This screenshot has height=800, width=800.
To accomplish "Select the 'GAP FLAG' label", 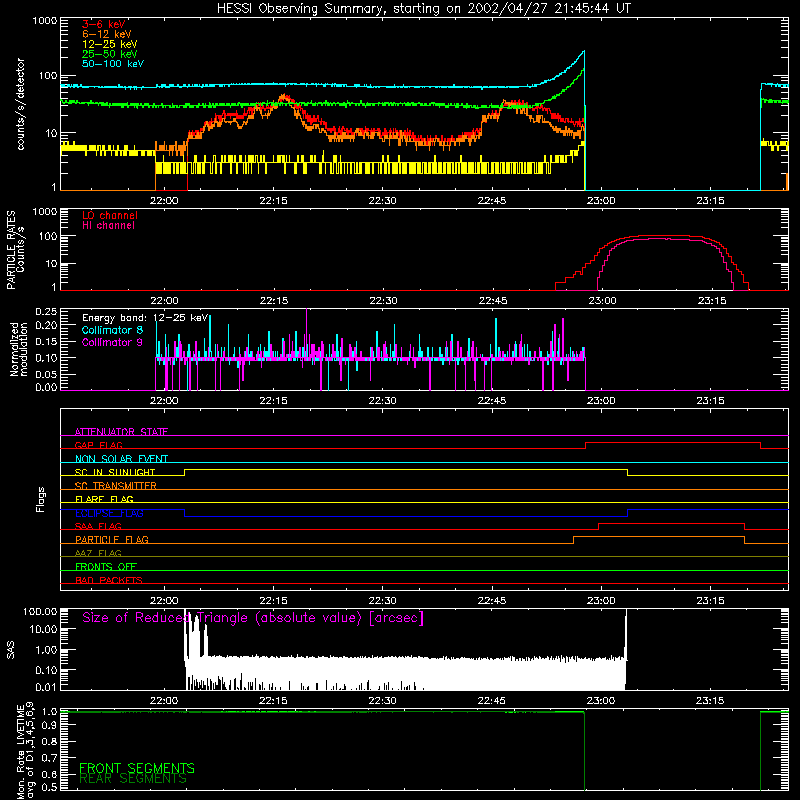I will (x=98, y=445).
